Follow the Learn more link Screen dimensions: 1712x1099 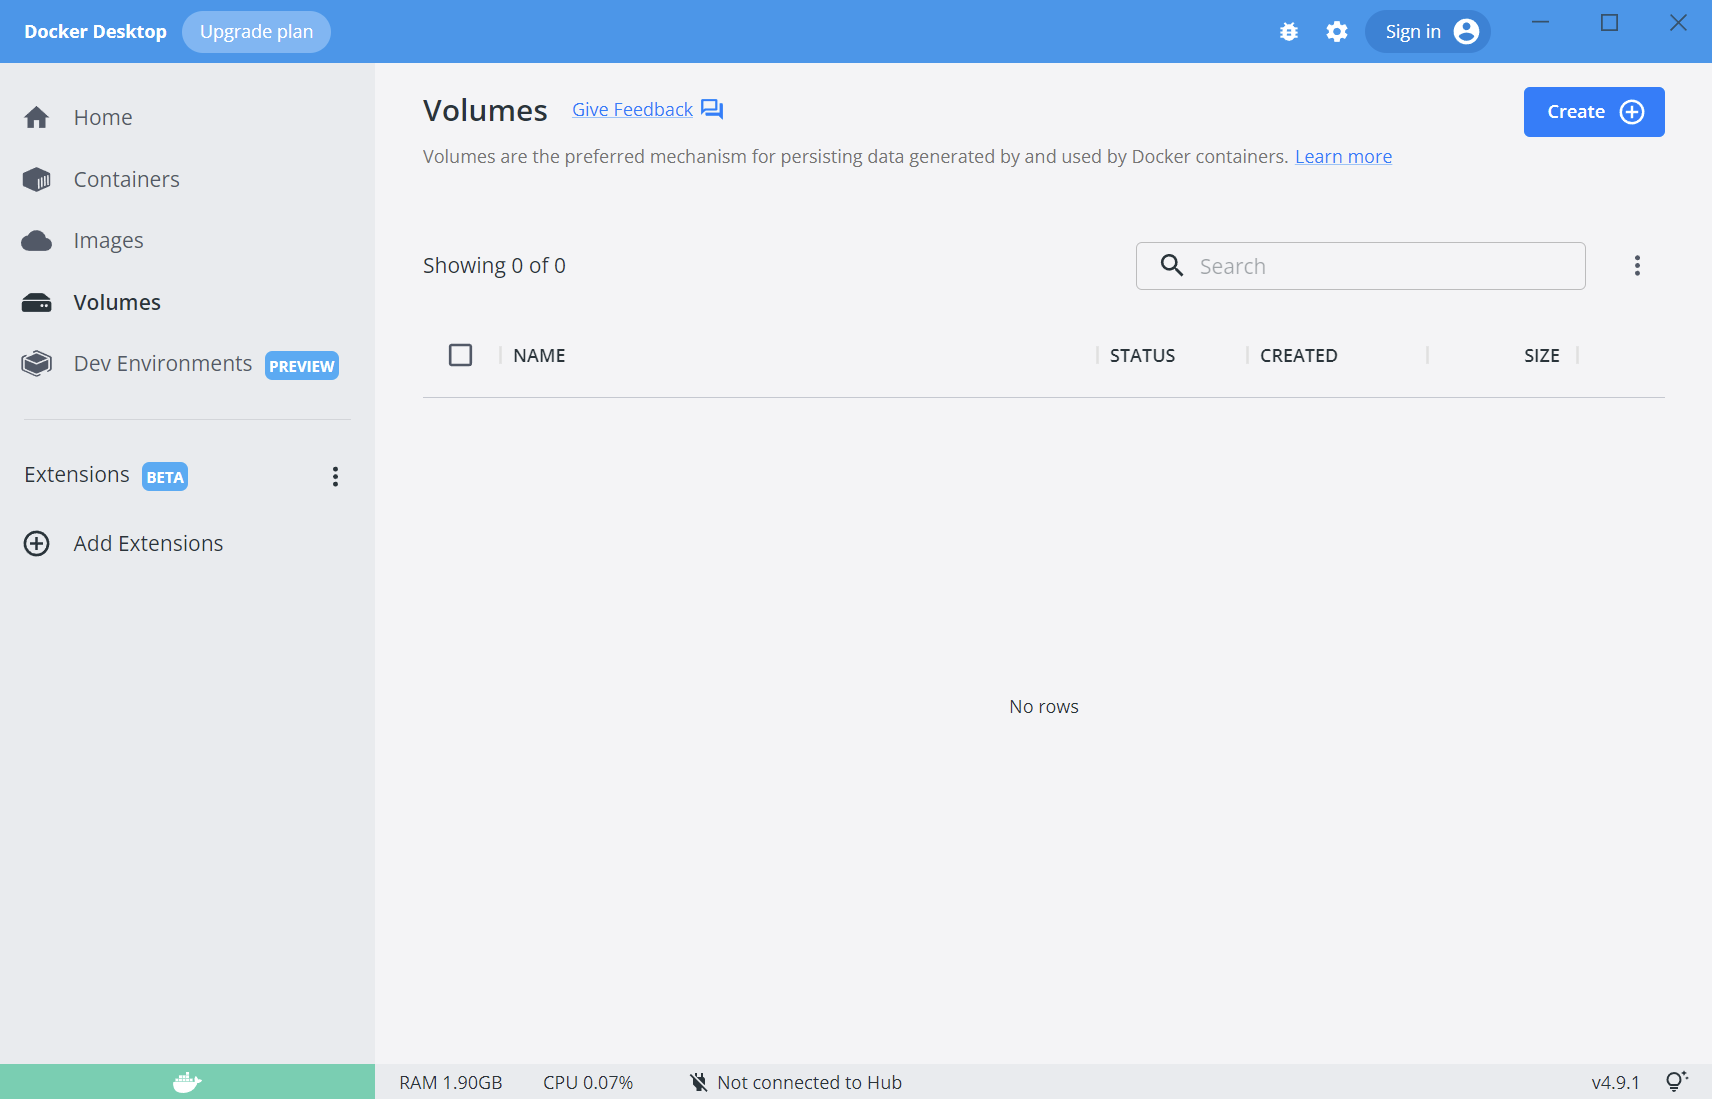1344,157
